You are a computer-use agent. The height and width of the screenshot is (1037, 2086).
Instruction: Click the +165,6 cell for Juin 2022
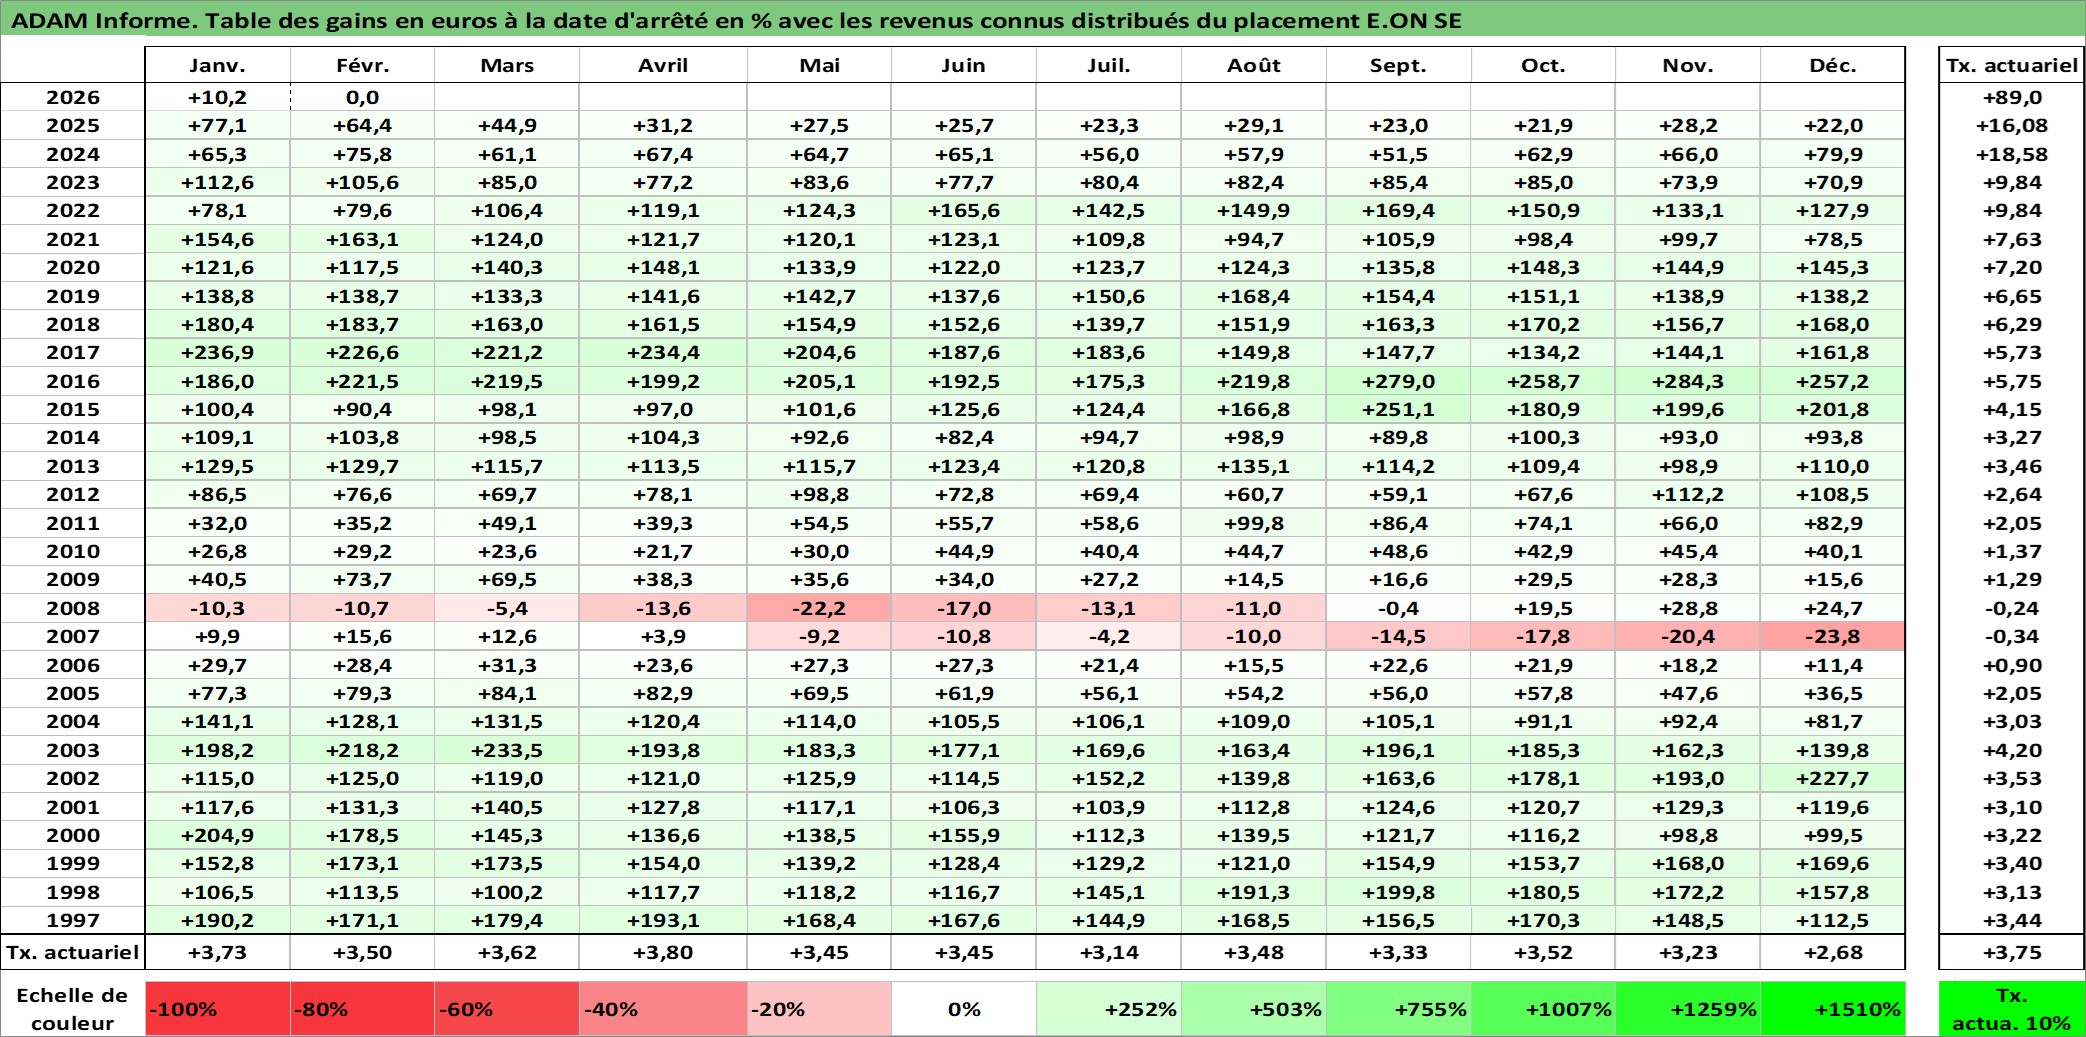(964, 210)
